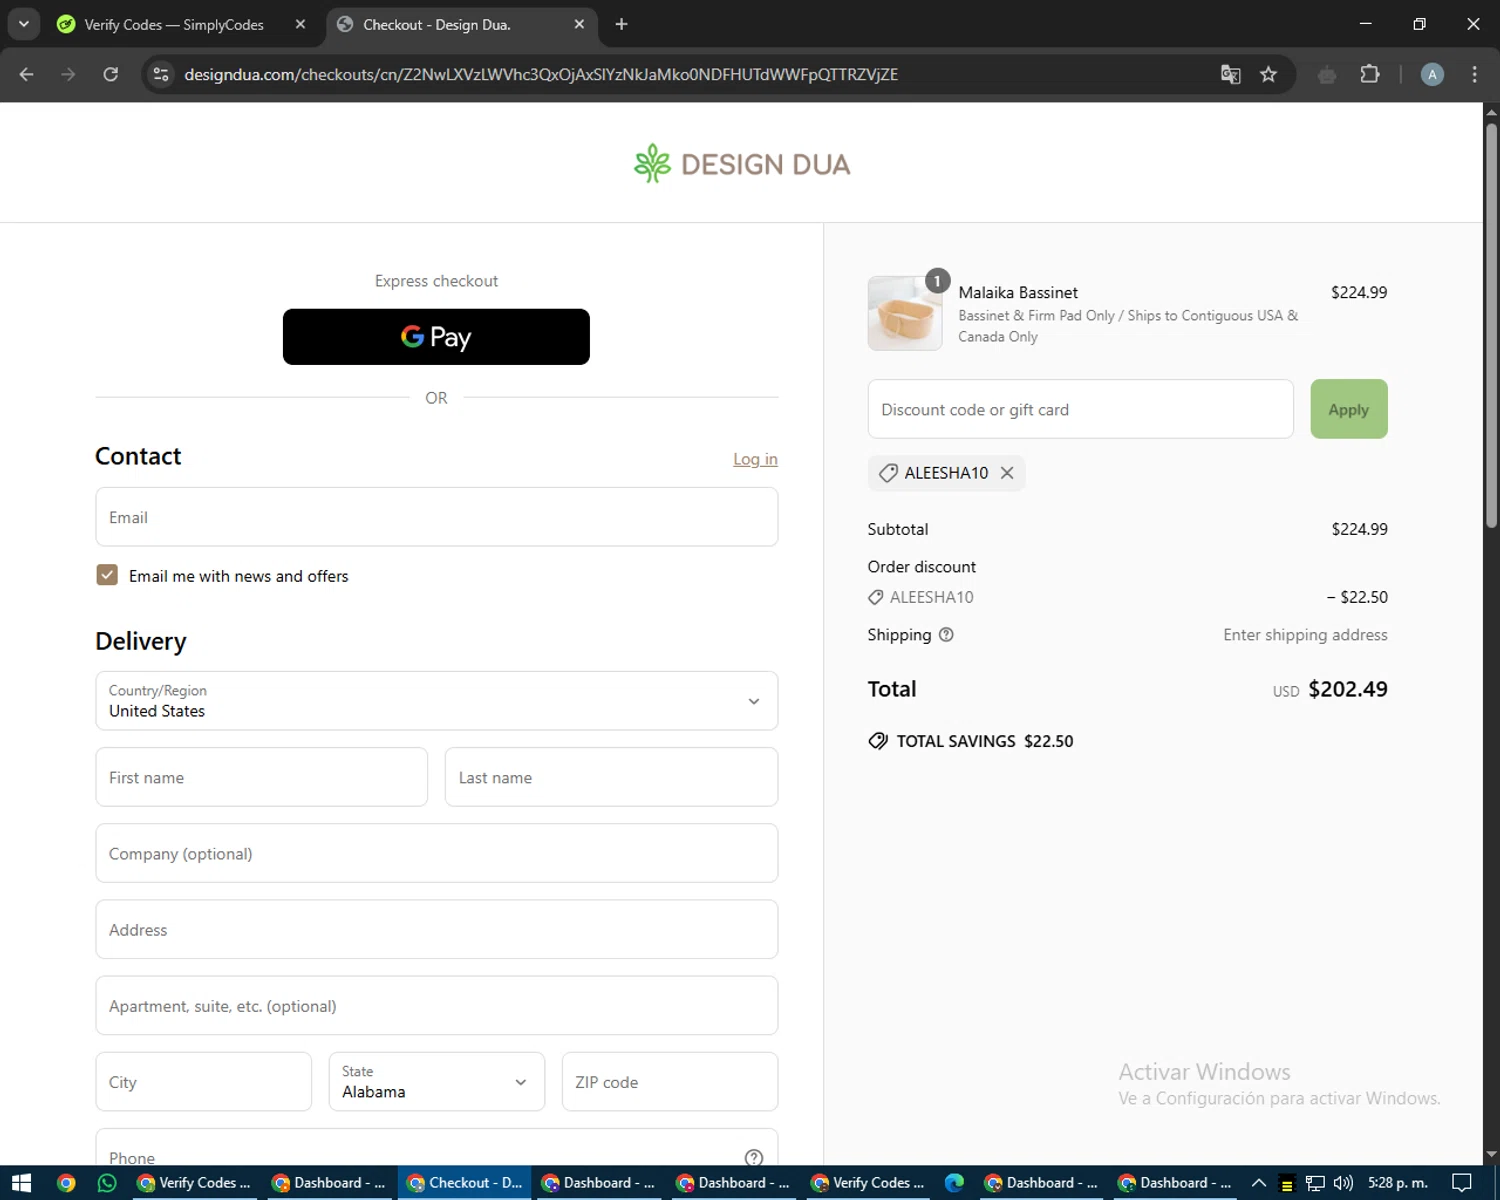The height and width of the screenshot is (1200, 1500).
Task: Click the Company (optional) field
Action: [437, 853]
